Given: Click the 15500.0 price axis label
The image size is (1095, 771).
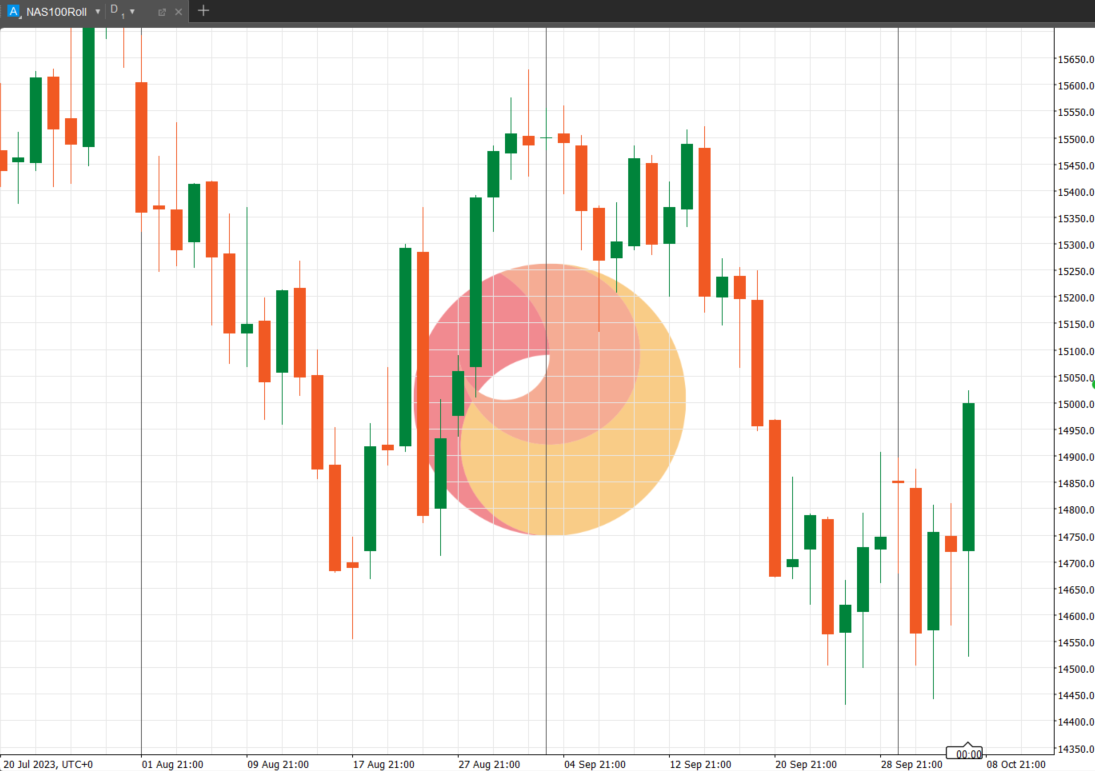Looking at the screenshot, I should [x=1076, y=139].
